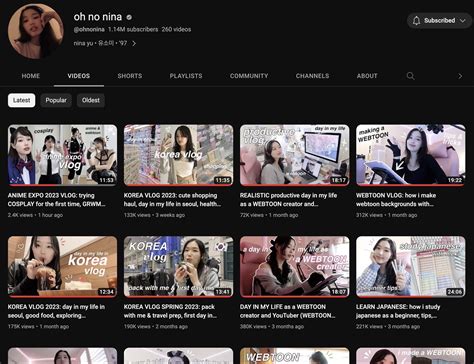This screenshot has width=474, height=364.
Task: Open the making a WEBTOON thumbnail
Action: click(411, 155)
